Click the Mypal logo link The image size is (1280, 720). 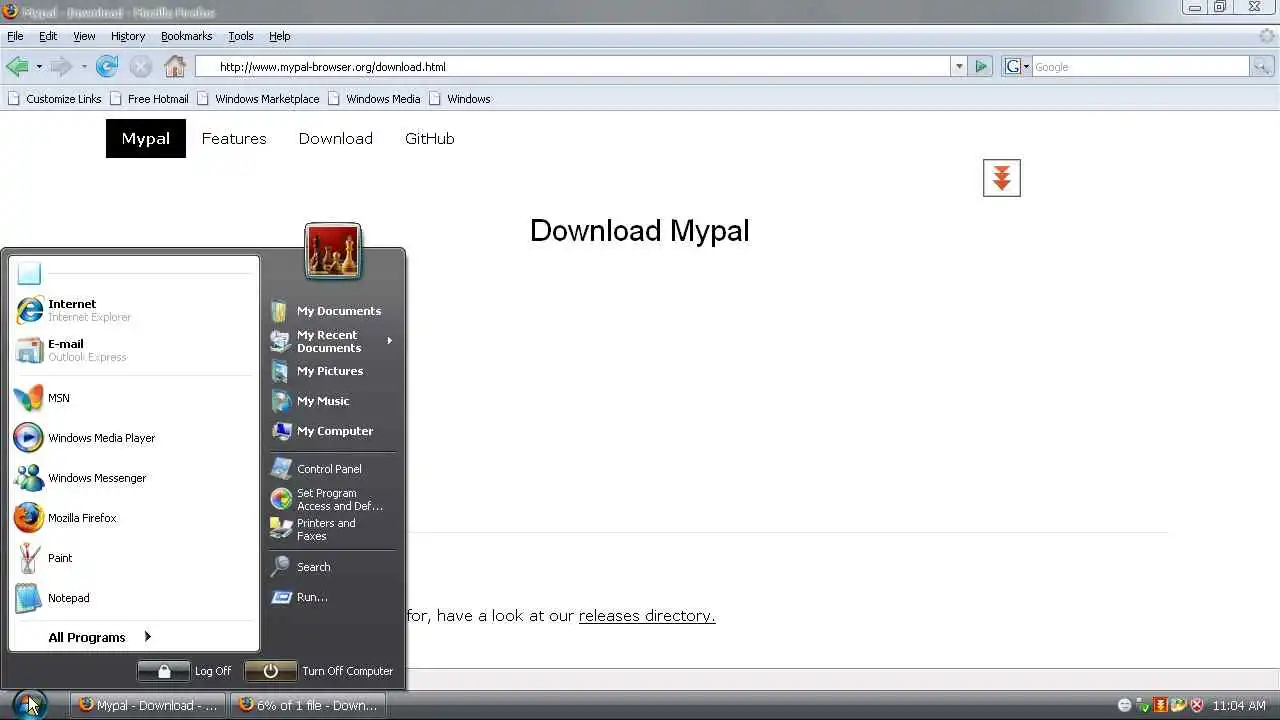(146, 139)
